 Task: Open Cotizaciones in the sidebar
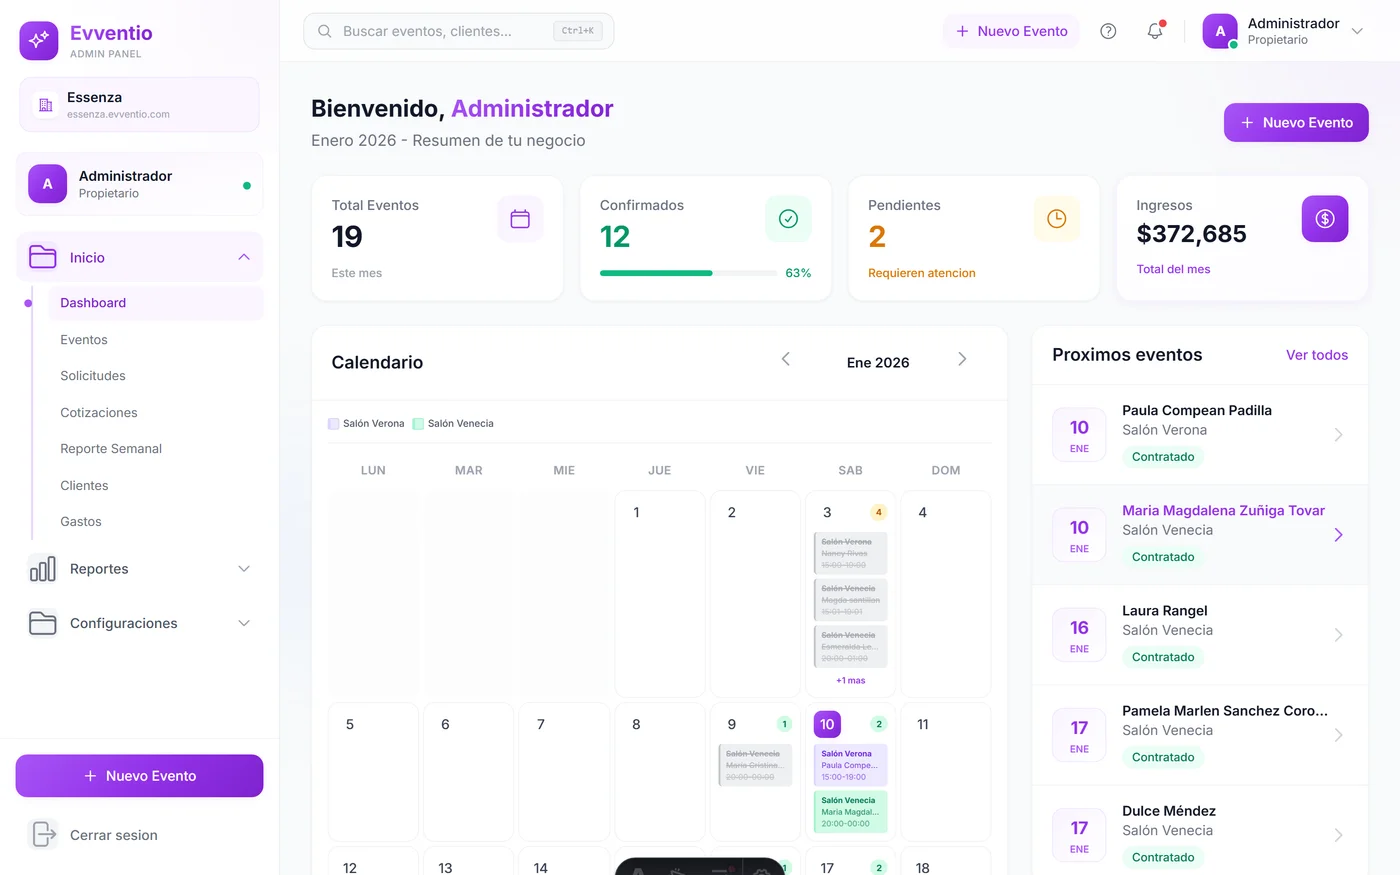pos(99,412)
